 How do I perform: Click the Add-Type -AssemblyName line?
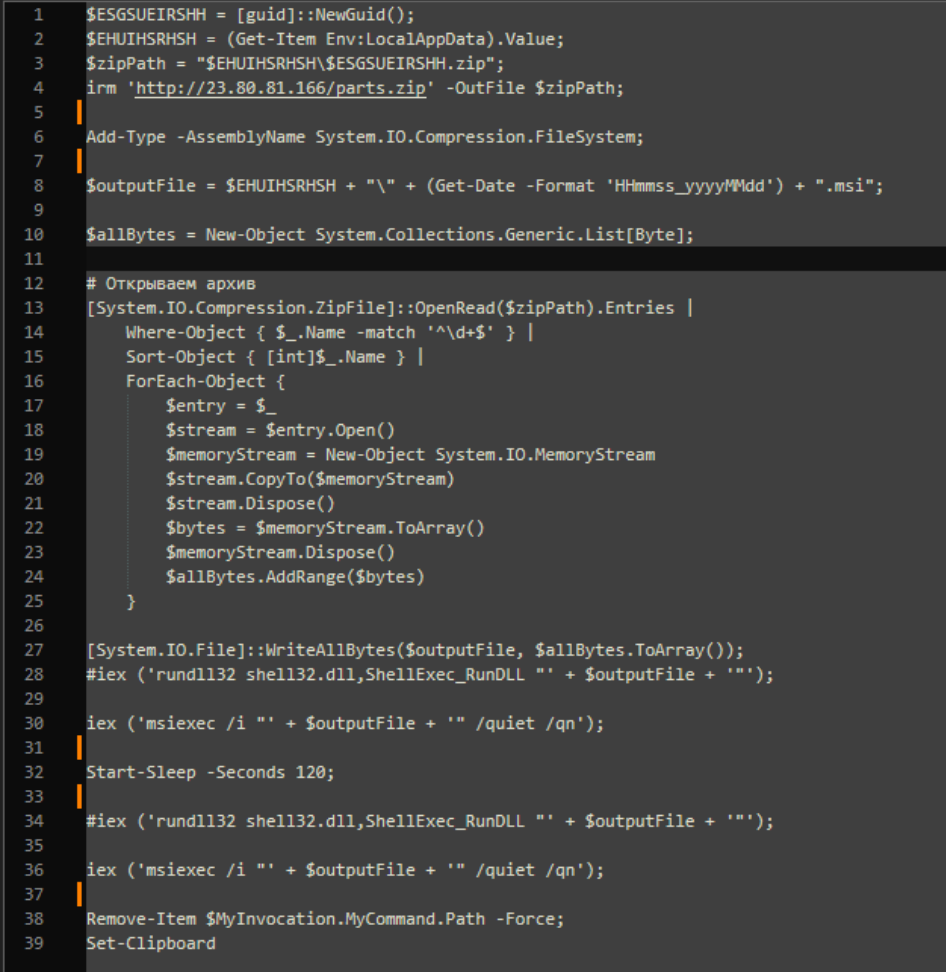click(365, 137)
